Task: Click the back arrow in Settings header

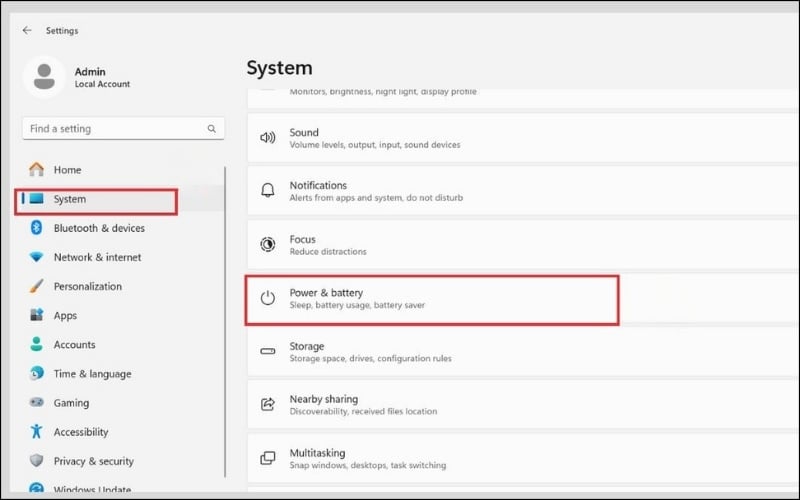Action: (27, 30)
